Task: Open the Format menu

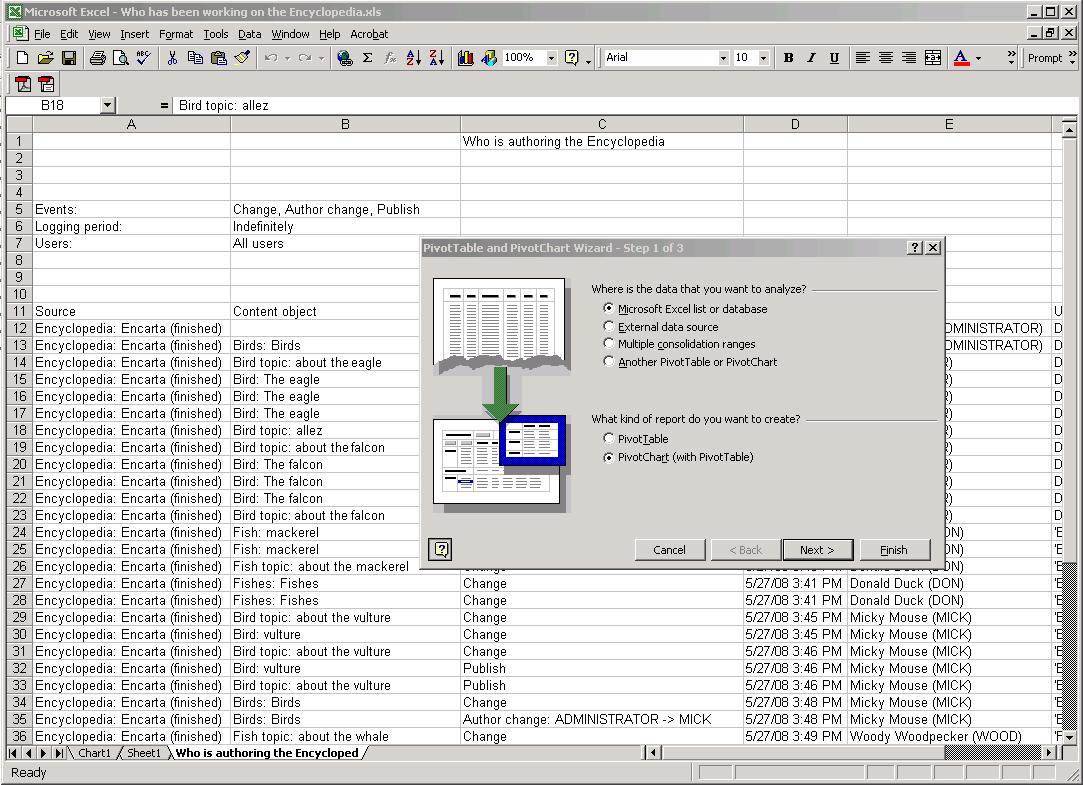Action: [x=176, y=34]
